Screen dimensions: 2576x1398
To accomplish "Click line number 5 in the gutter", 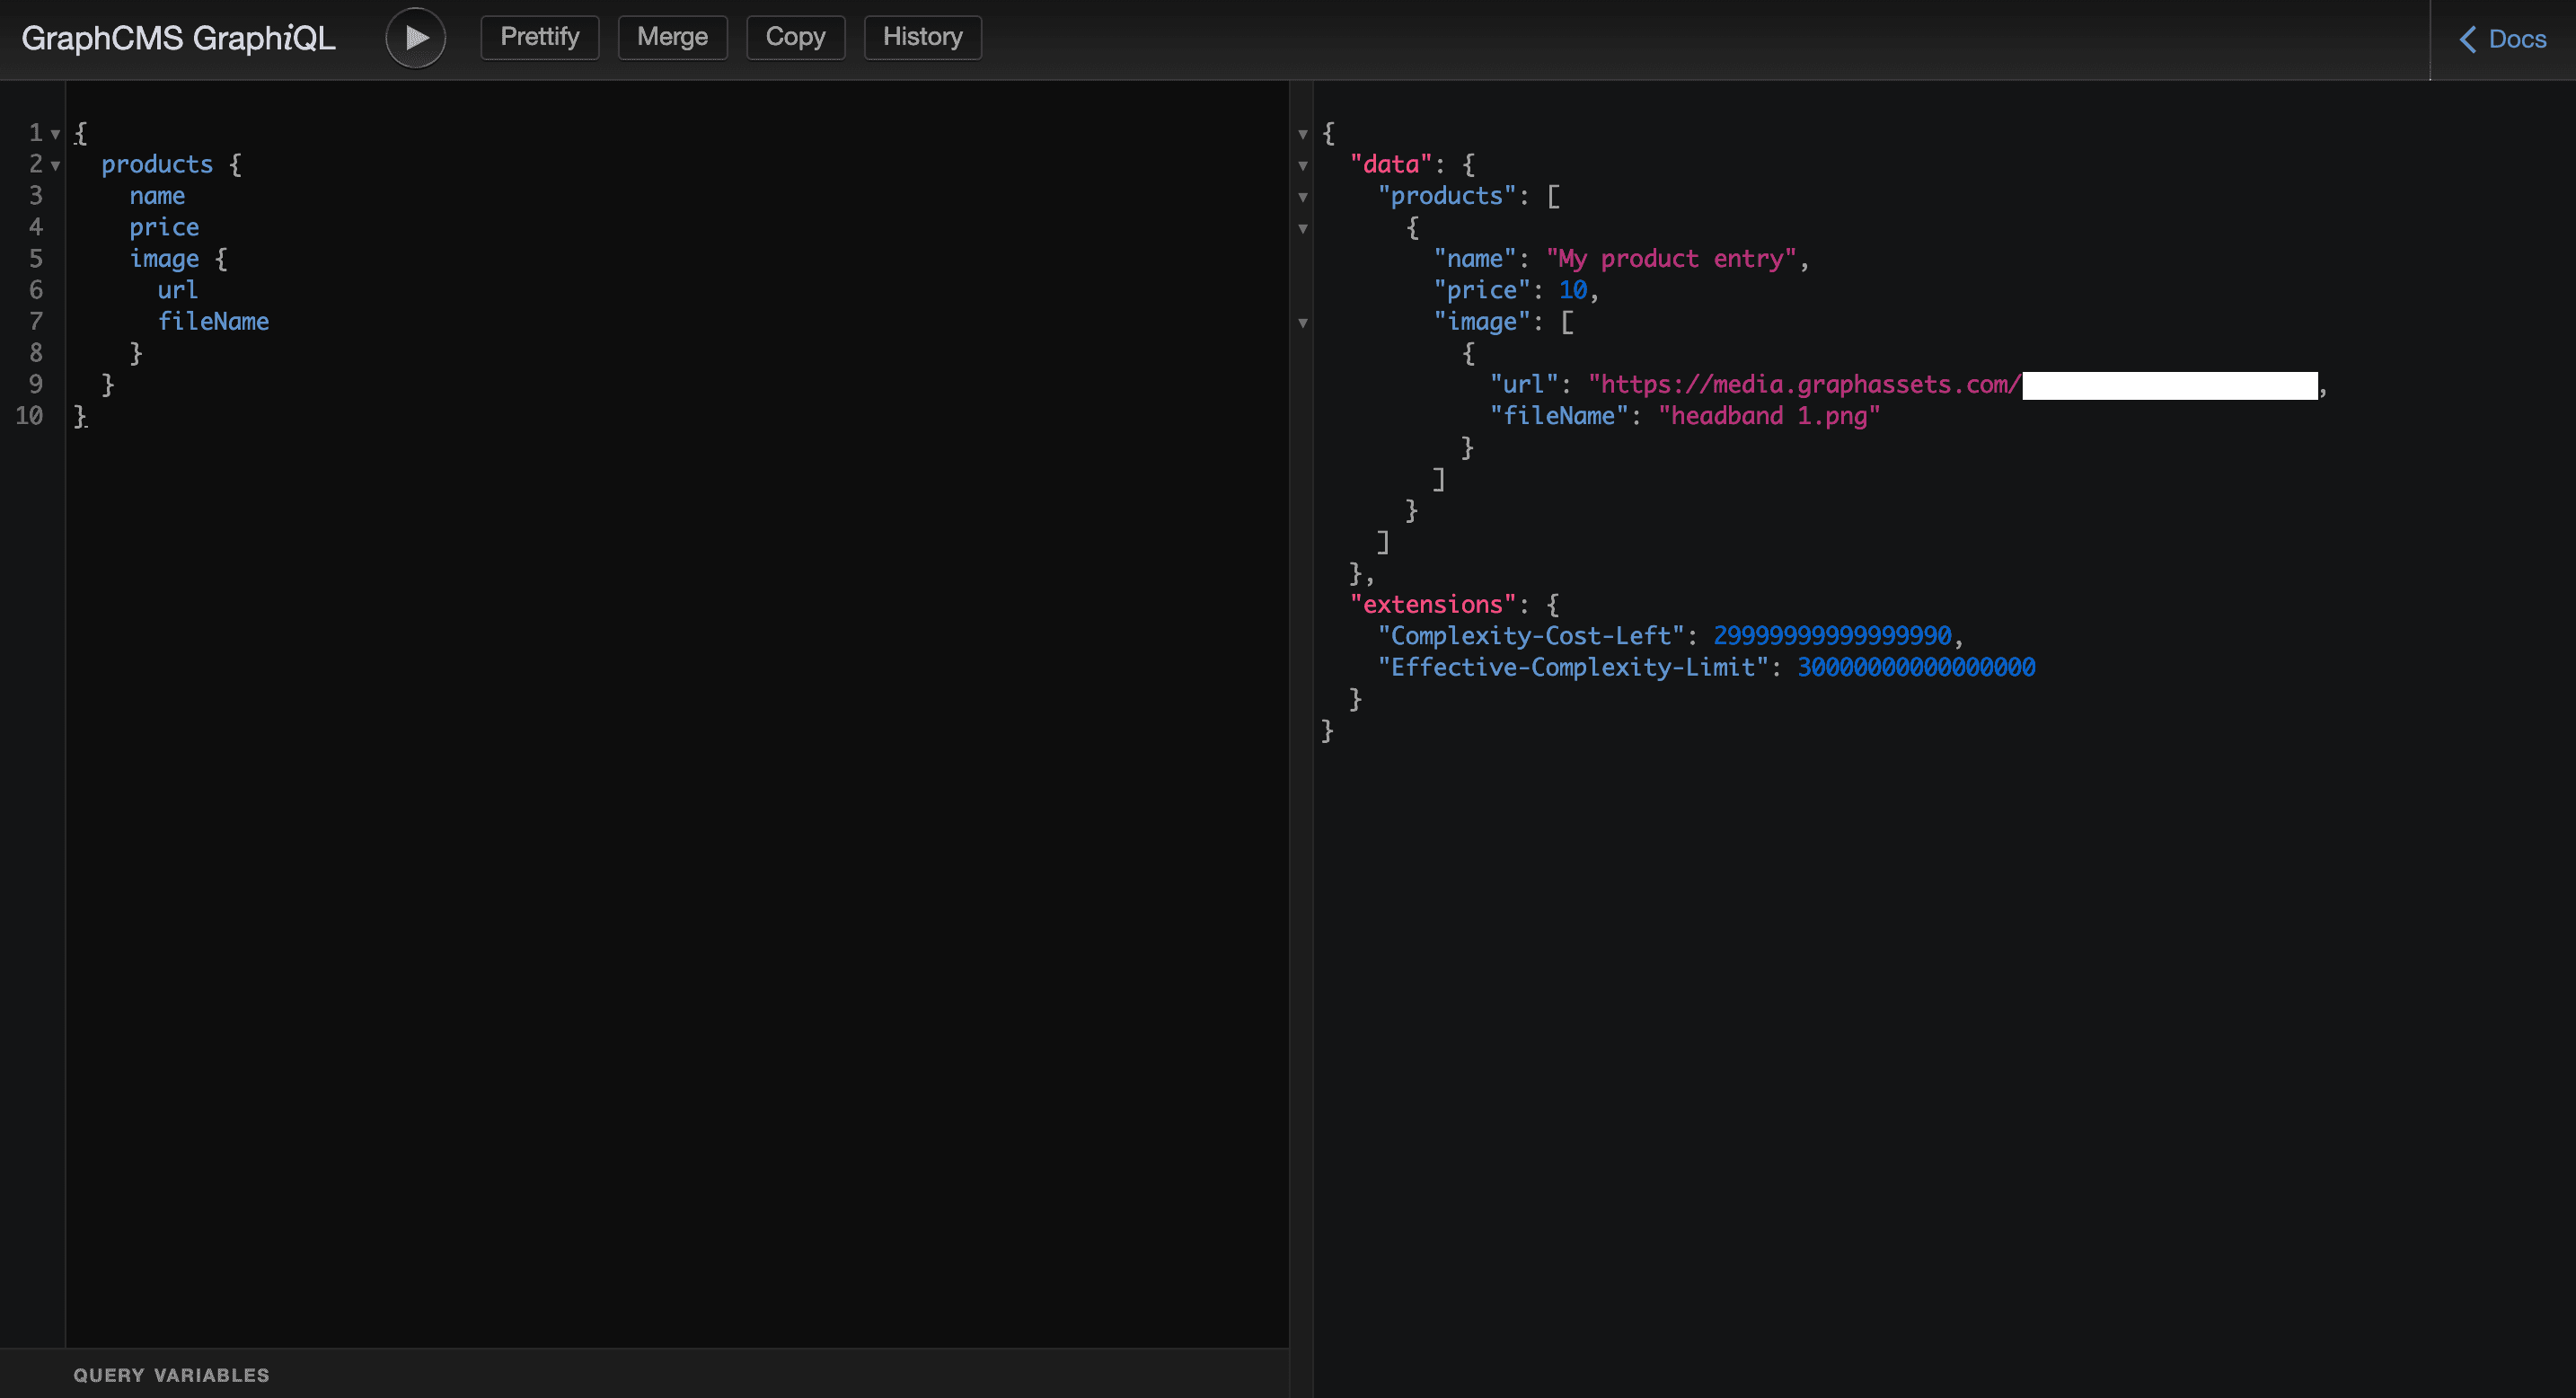I will tap(36, 259).
